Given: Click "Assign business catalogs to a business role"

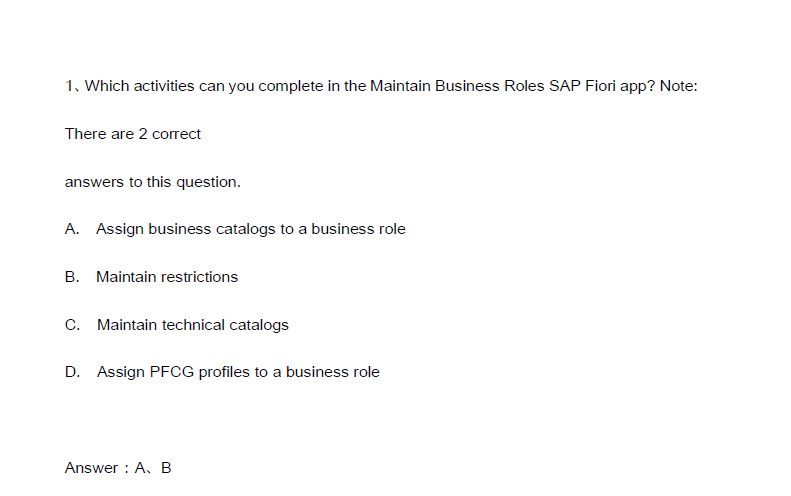Looking at the screenshot, I should pos(250,229).
